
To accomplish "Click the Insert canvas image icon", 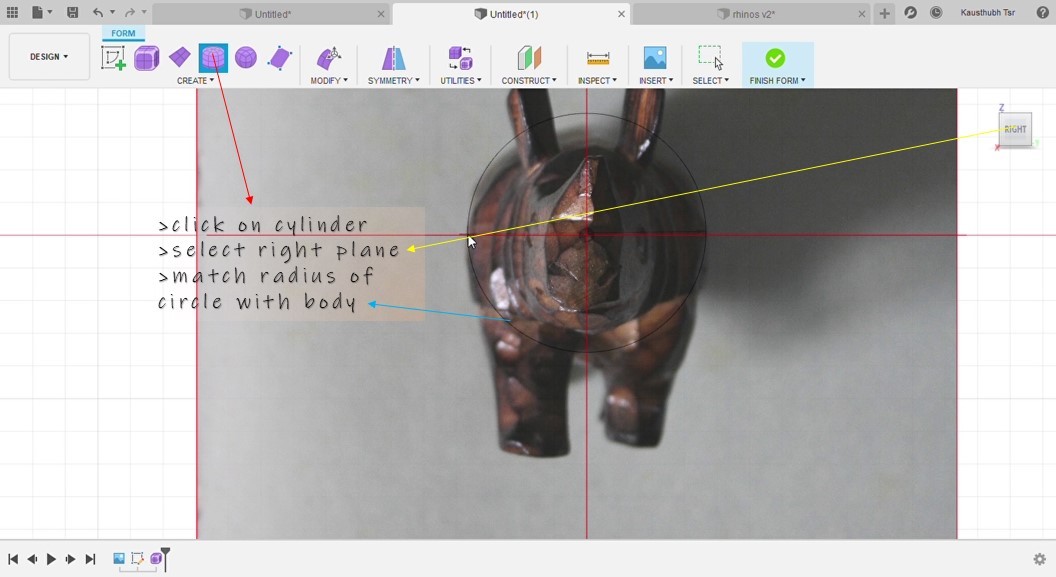I will click(x=655, y=58).
